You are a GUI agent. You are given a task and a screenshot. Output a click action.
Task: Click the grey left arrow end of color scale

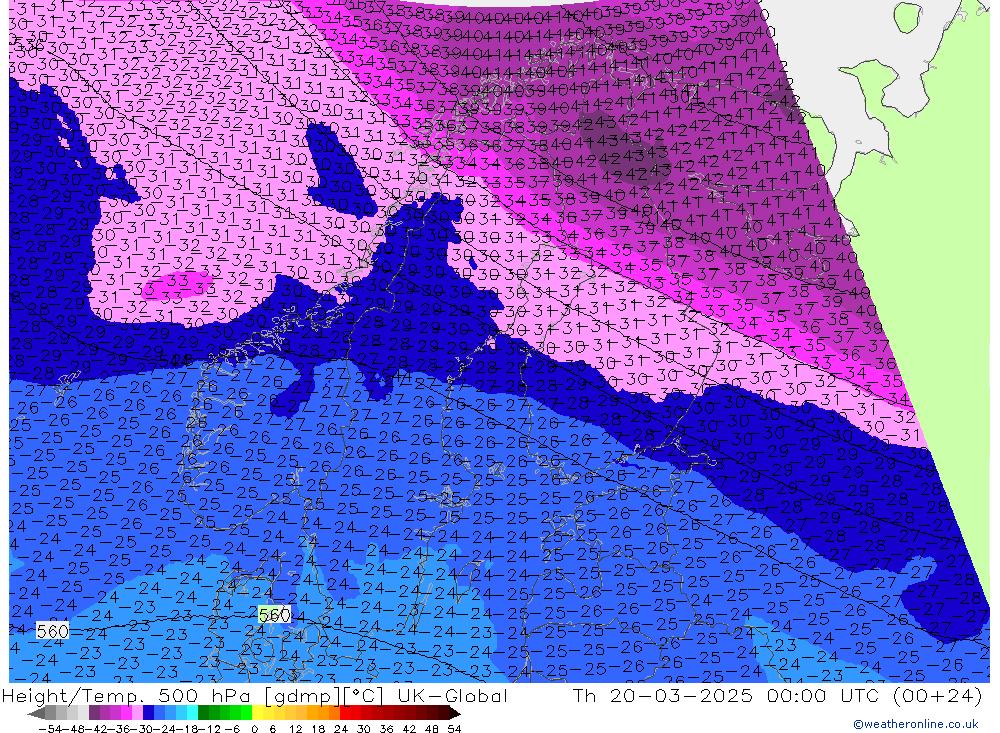(36, 714)
